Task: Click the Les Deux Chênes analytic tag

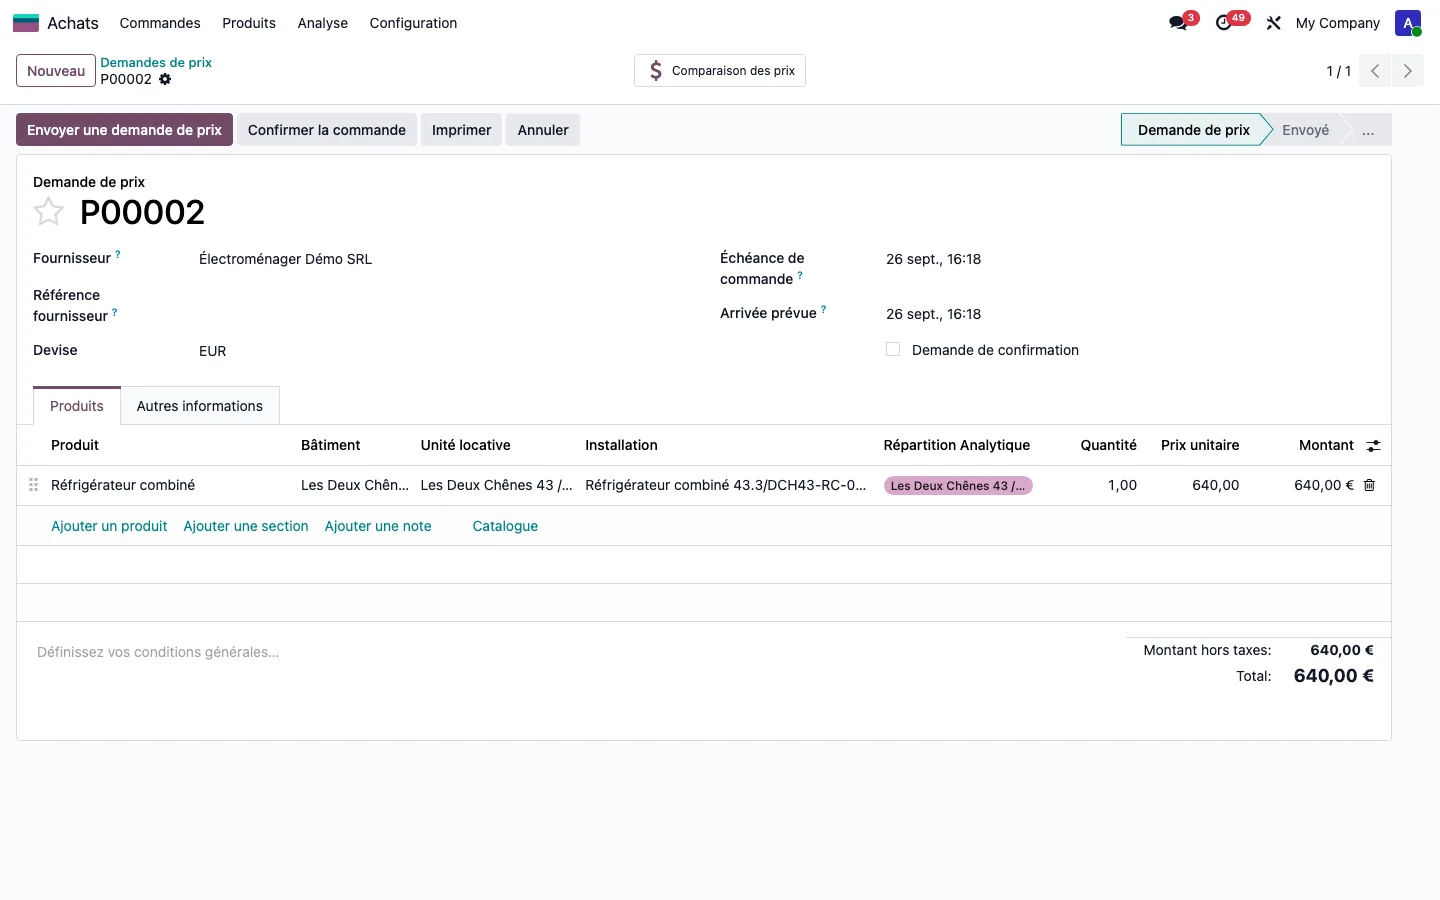Action: point(958,486)
